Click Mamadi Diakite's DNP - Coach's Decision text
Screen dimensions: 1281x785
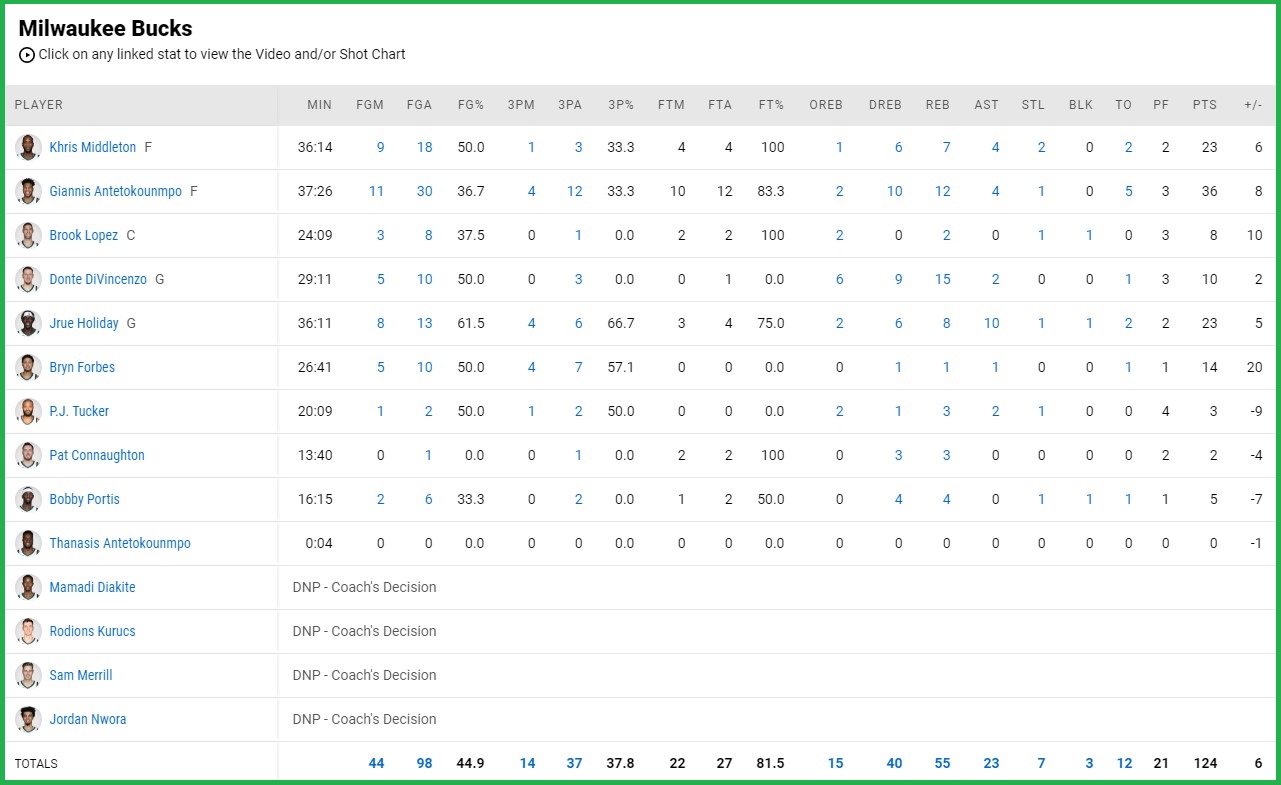[364, 587]
